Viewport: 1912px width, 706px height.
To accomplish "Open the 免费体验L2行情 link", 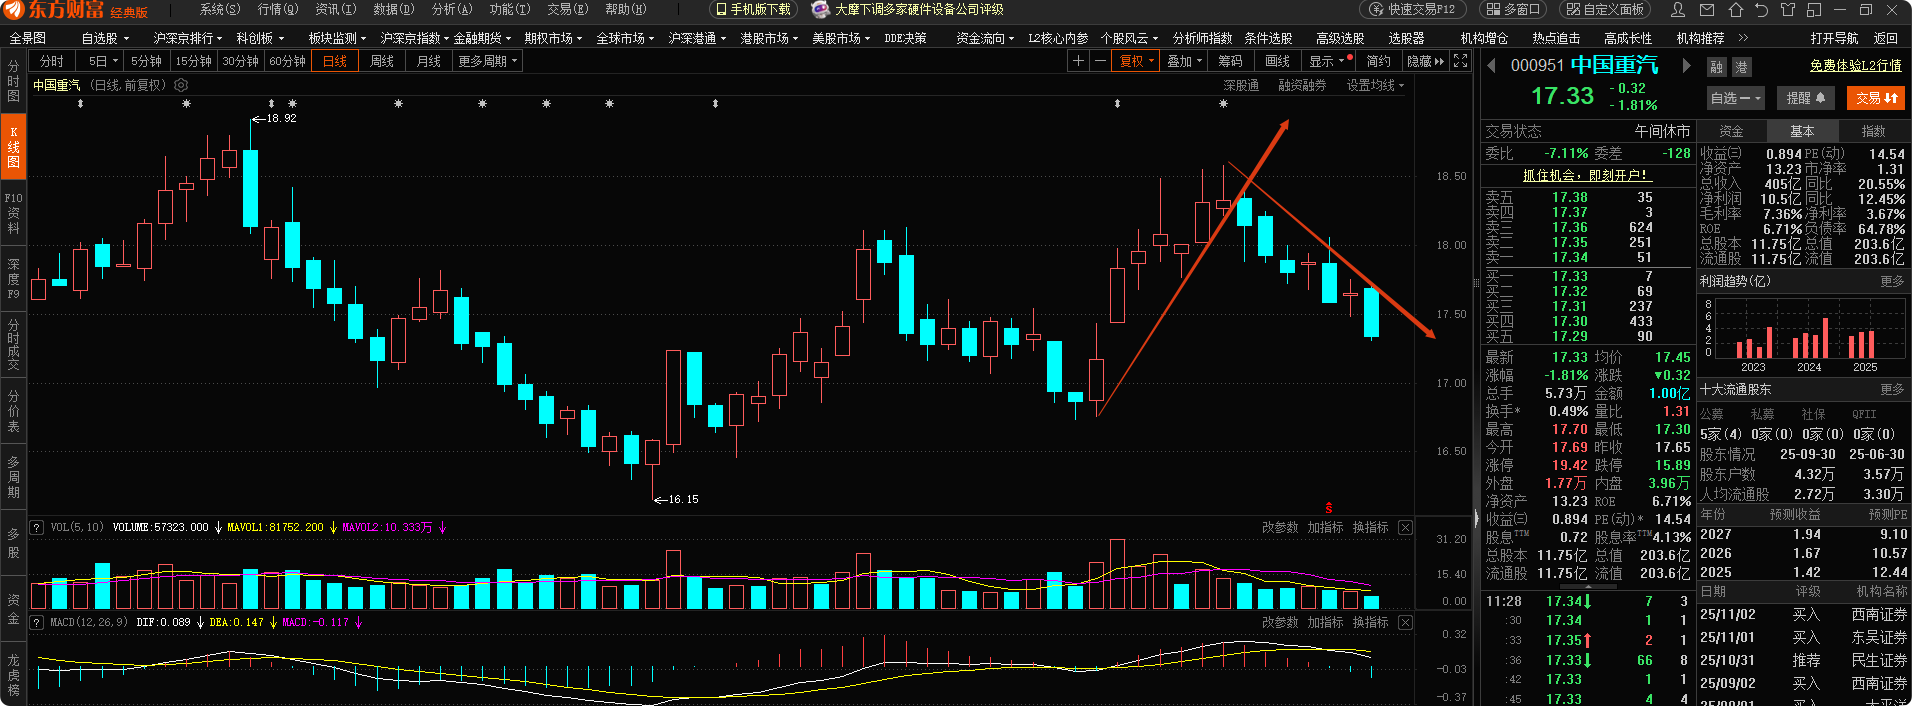I will tap(1856, 65).
